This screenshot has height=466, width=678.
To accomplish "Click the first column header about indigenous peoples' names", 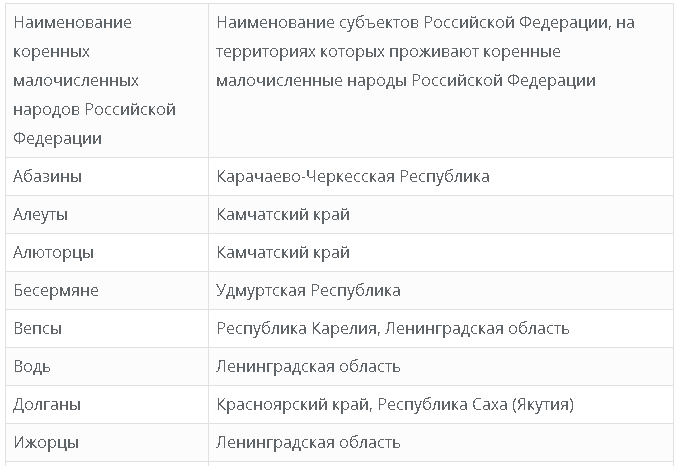I will (95, 80).
